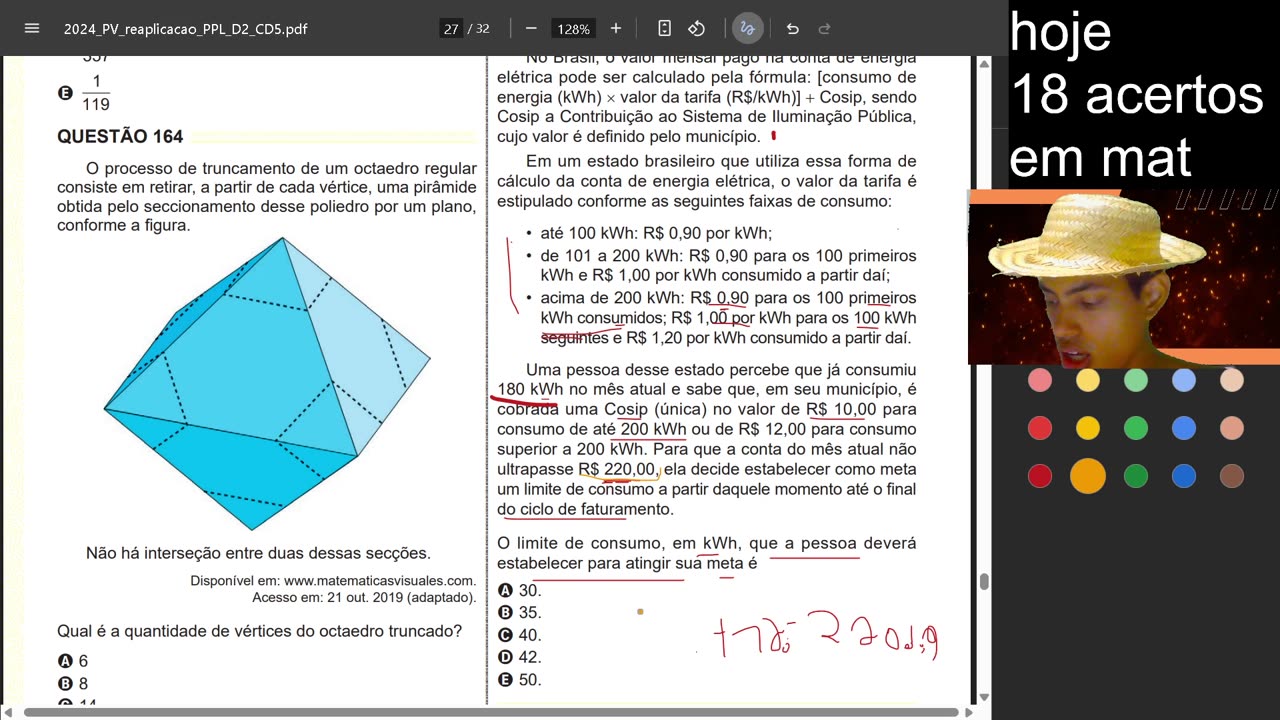Click the 128% zoom level field

tap(573, 29)
